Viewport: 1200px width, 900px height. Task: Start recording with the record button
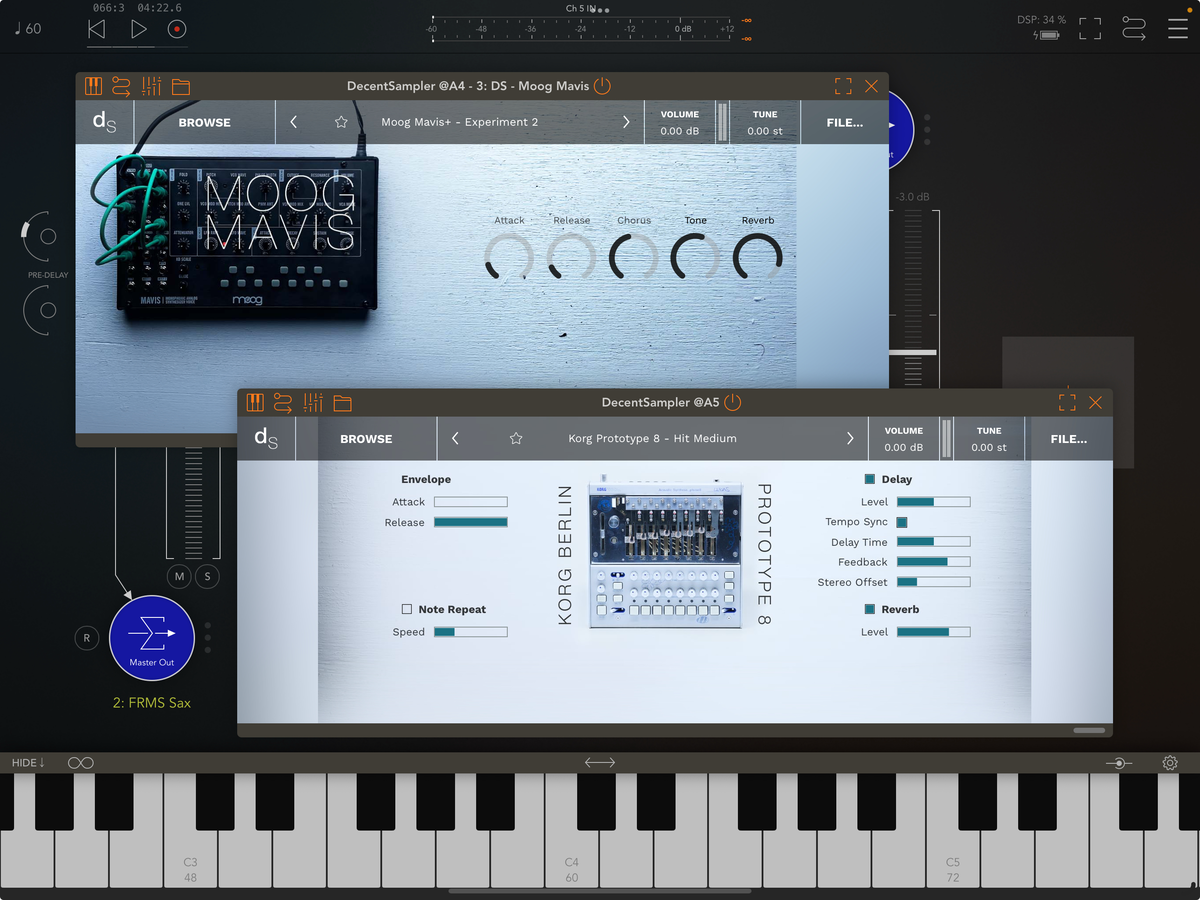177,29
